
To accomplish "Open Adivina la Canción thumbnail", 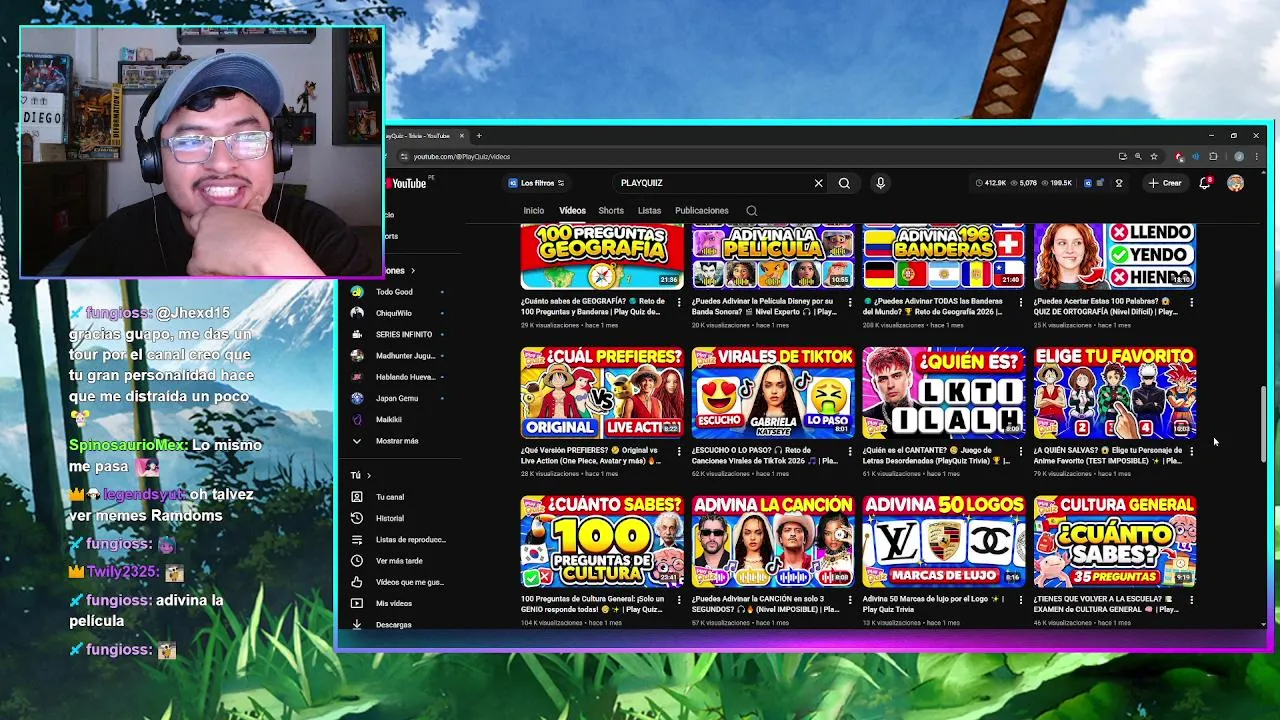I will click(773, 542).
